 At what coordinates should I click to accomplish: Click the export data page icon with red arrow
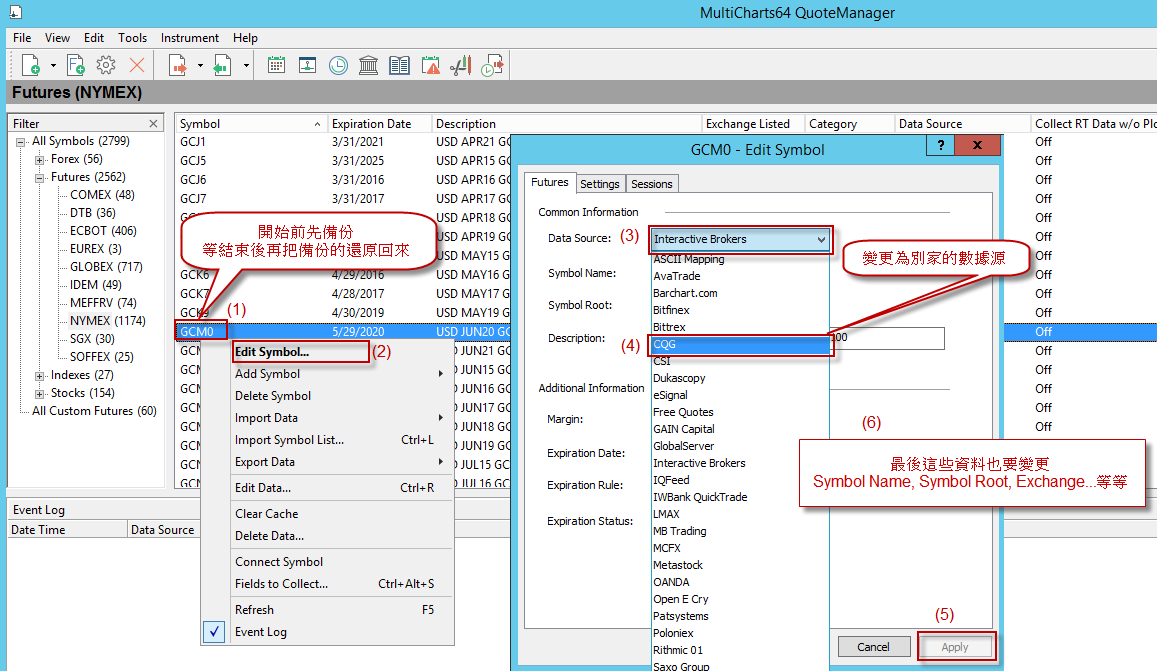click(x=178, y=66)
